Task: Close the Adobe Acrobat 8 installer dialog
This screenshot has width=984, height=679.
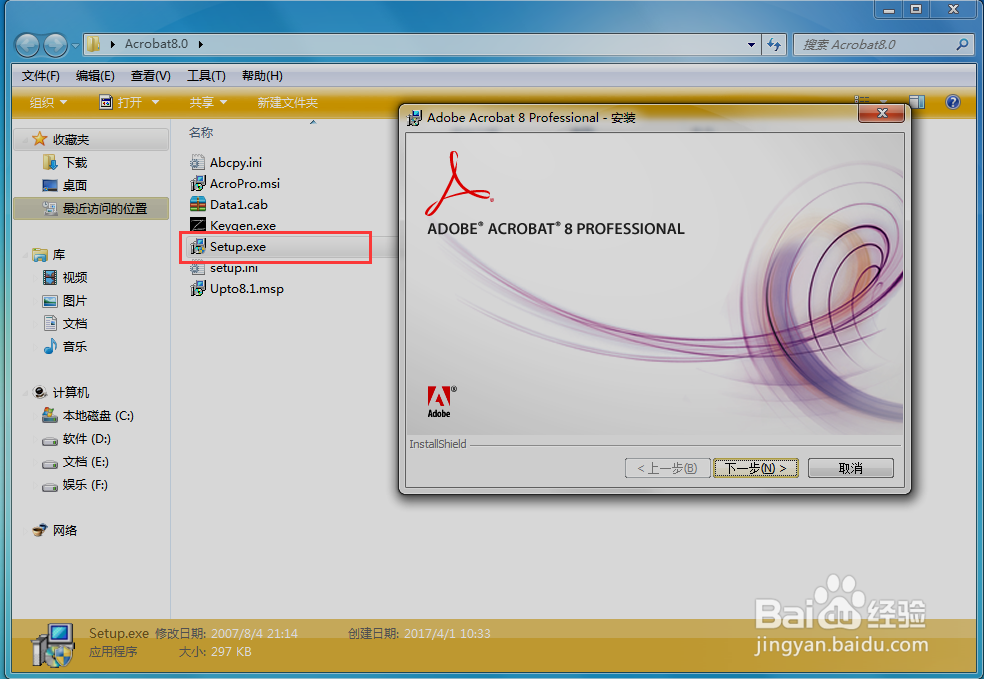Action: 882,114
